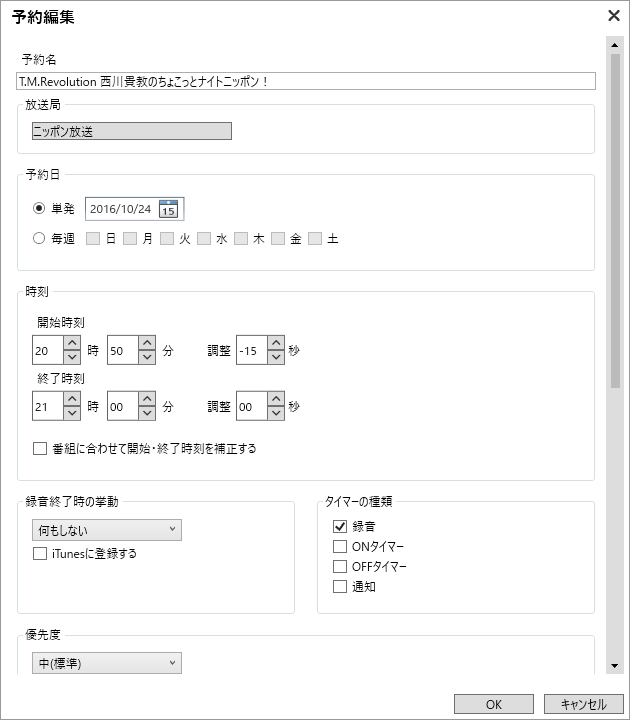Select the 単発 radio button
The image size is (630, 720).
coord(39,209)
